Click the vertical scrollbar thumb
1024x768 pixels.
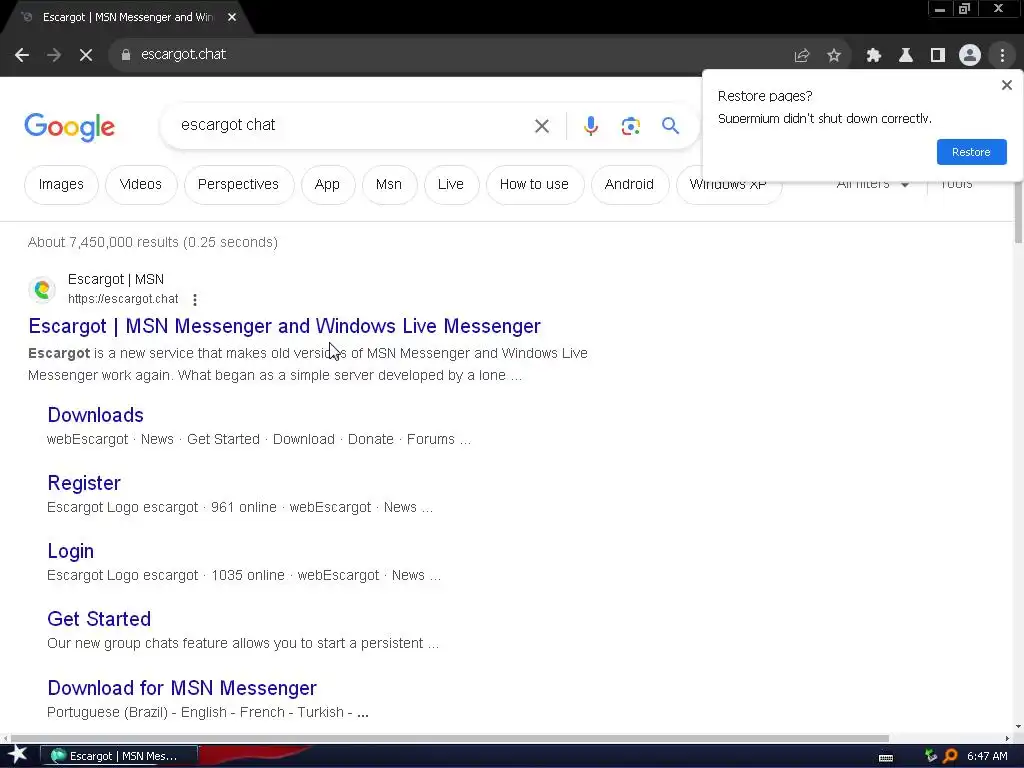1018,212
